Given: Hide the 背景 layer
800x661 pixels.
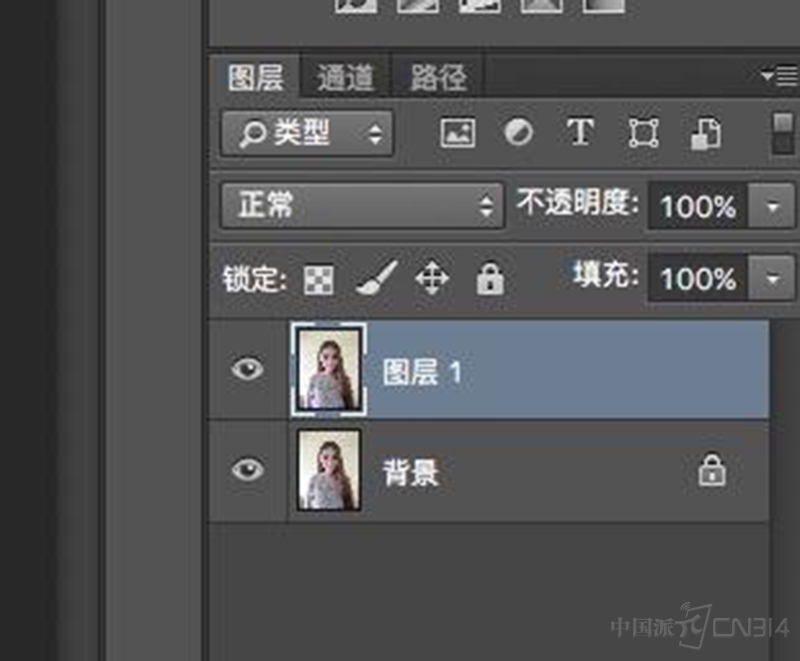Looking at the screenshot, I should 247,471.
